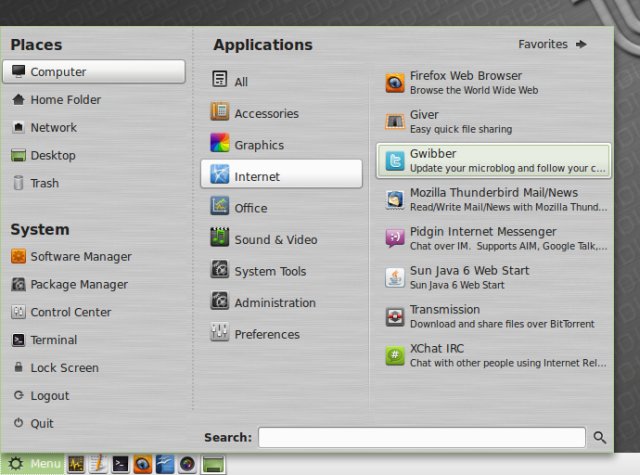Screen dimensions: 640x475
Task: Click the terminal icon in the taskbar
Action: pyautogui.click(x=120, y=464)
